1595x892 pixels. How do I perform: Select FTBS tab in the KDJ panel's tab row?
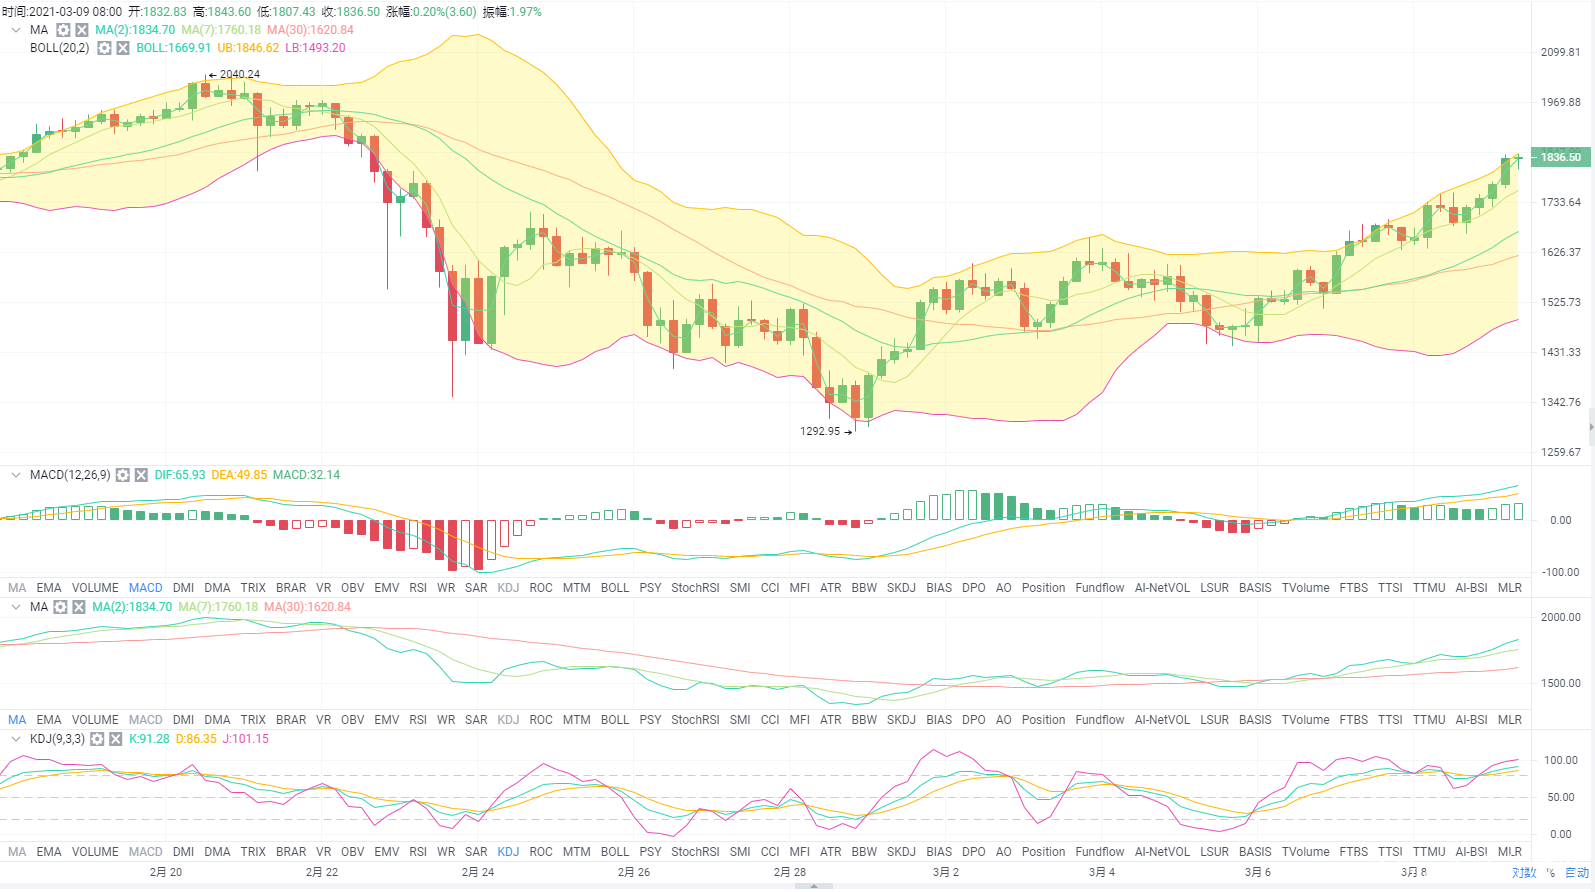(1354, 852)
